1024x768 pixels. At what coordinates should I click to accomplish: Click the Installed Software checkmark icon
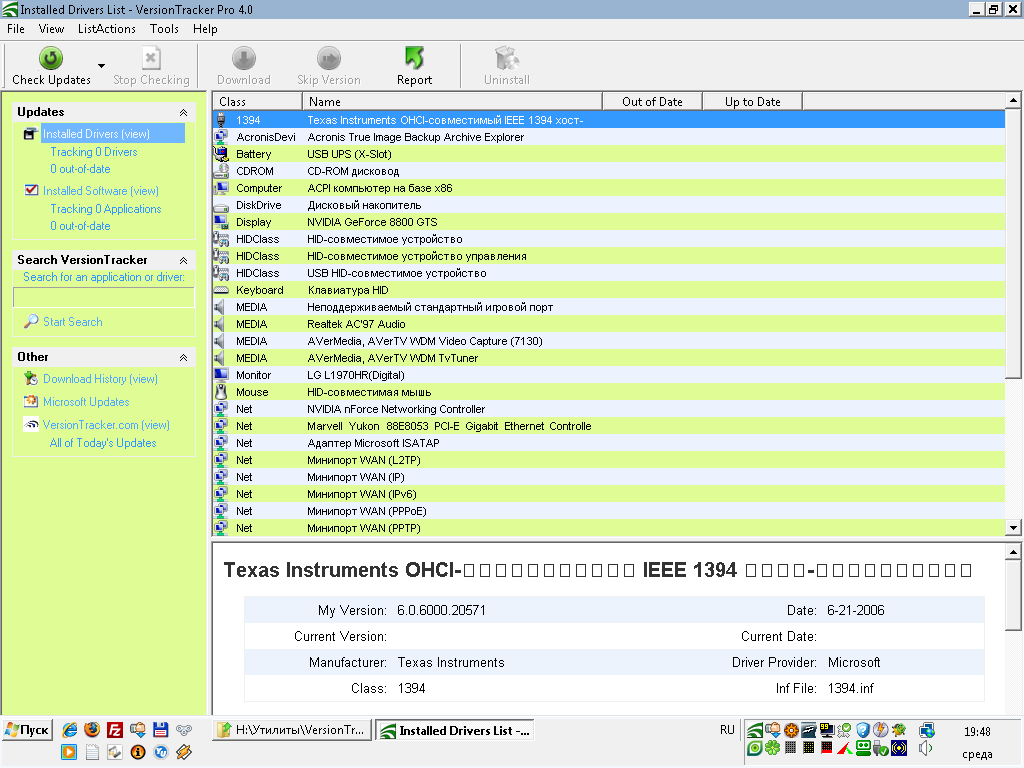(31, 190)
